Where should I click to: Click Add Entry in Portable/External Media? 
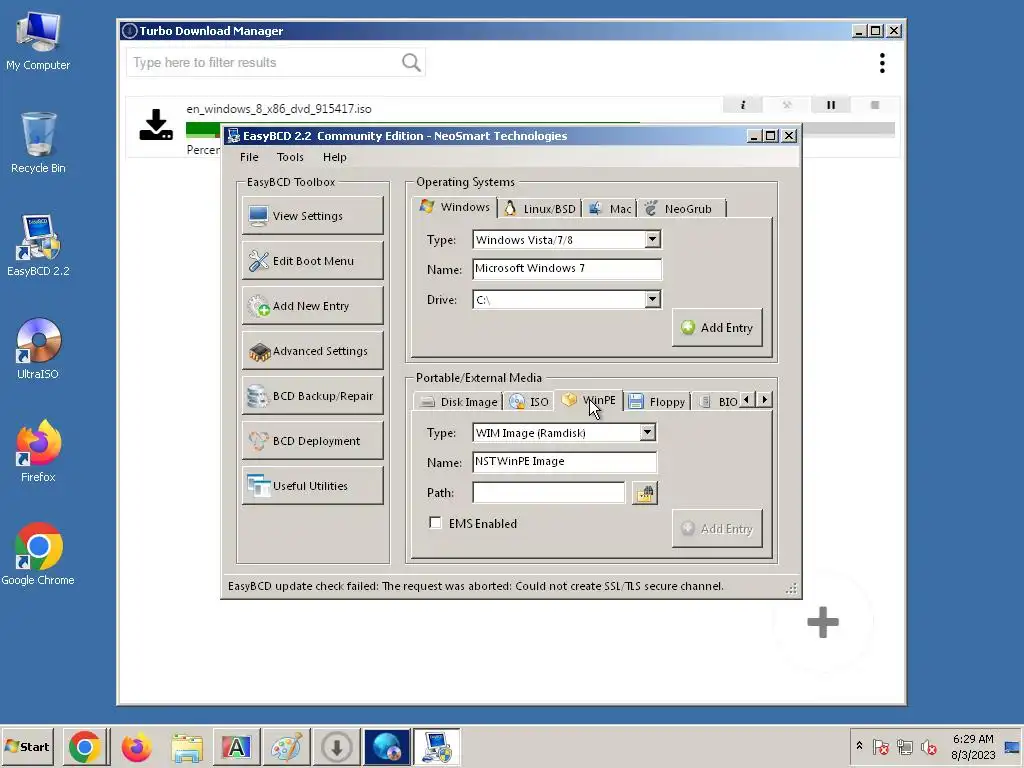(x=717, y=529)
